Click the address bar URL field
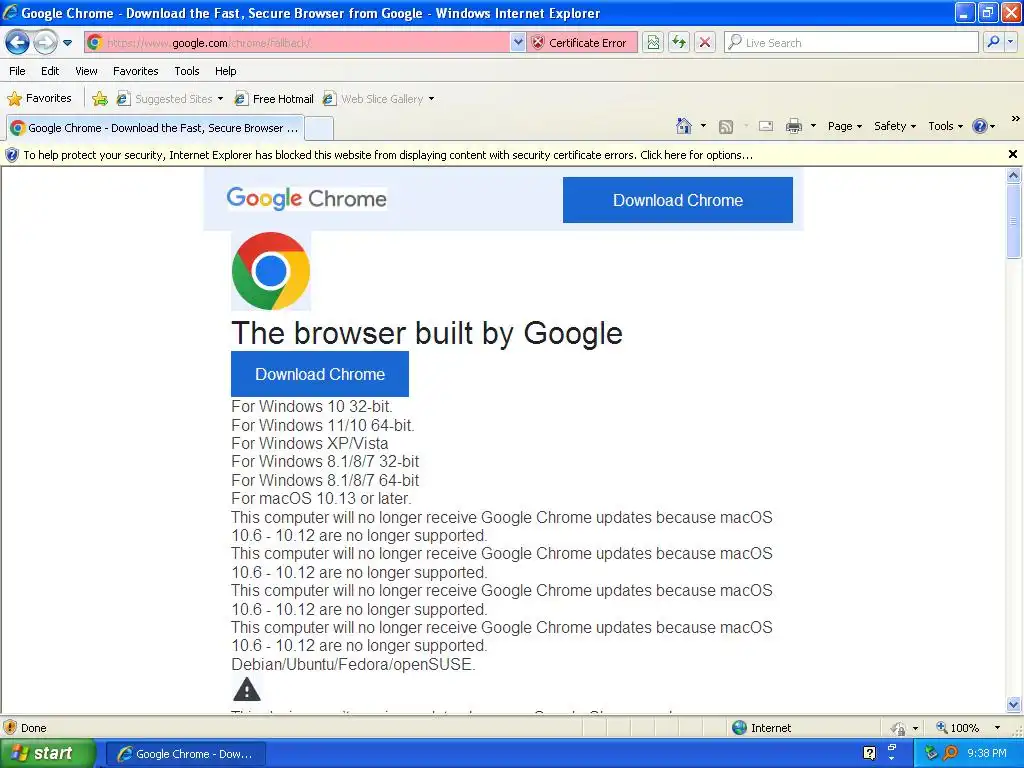The width and height of the screenshot is (1024, 768). pos(297,43)
